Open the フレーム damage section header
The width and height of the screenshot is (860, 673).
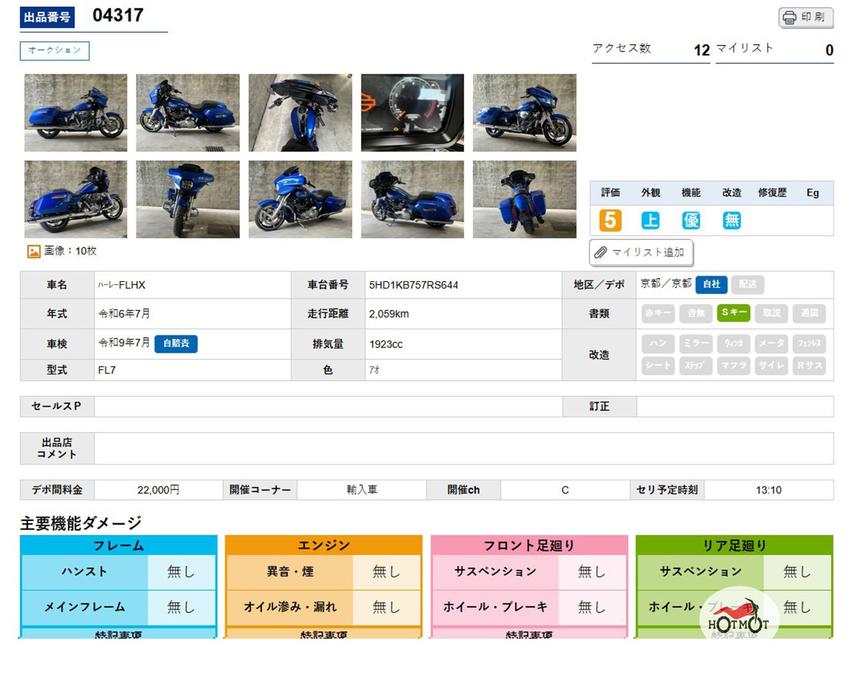118,545
